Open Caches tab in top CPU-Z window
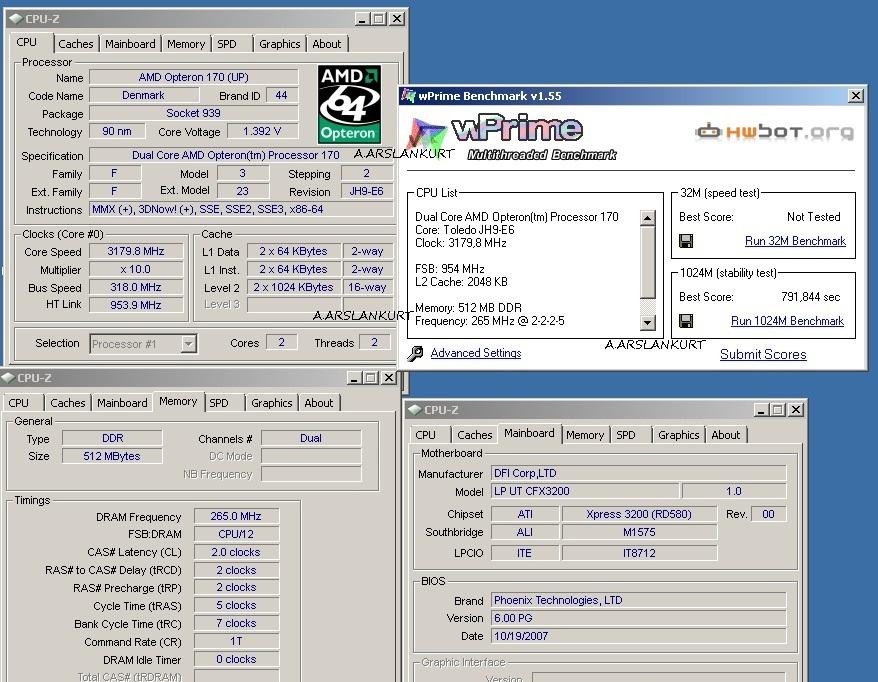The height and width of the screenshot is (682, 878). (76, 44)
